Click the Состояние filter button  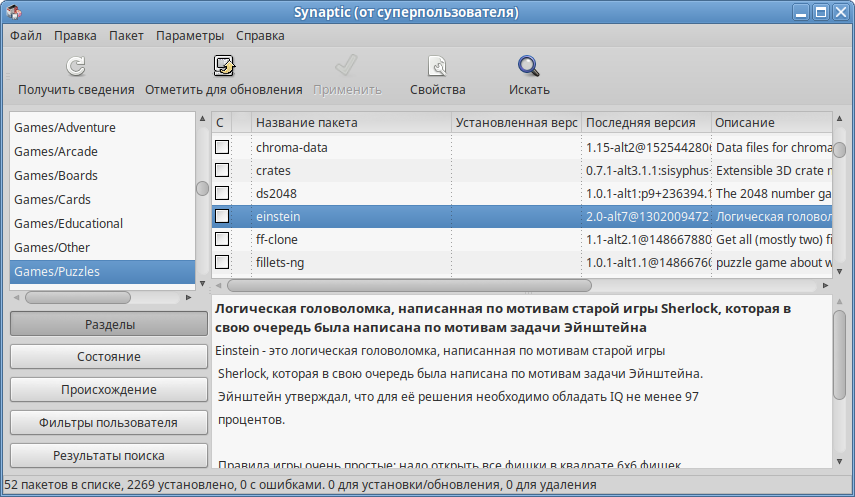coord(108,357)
